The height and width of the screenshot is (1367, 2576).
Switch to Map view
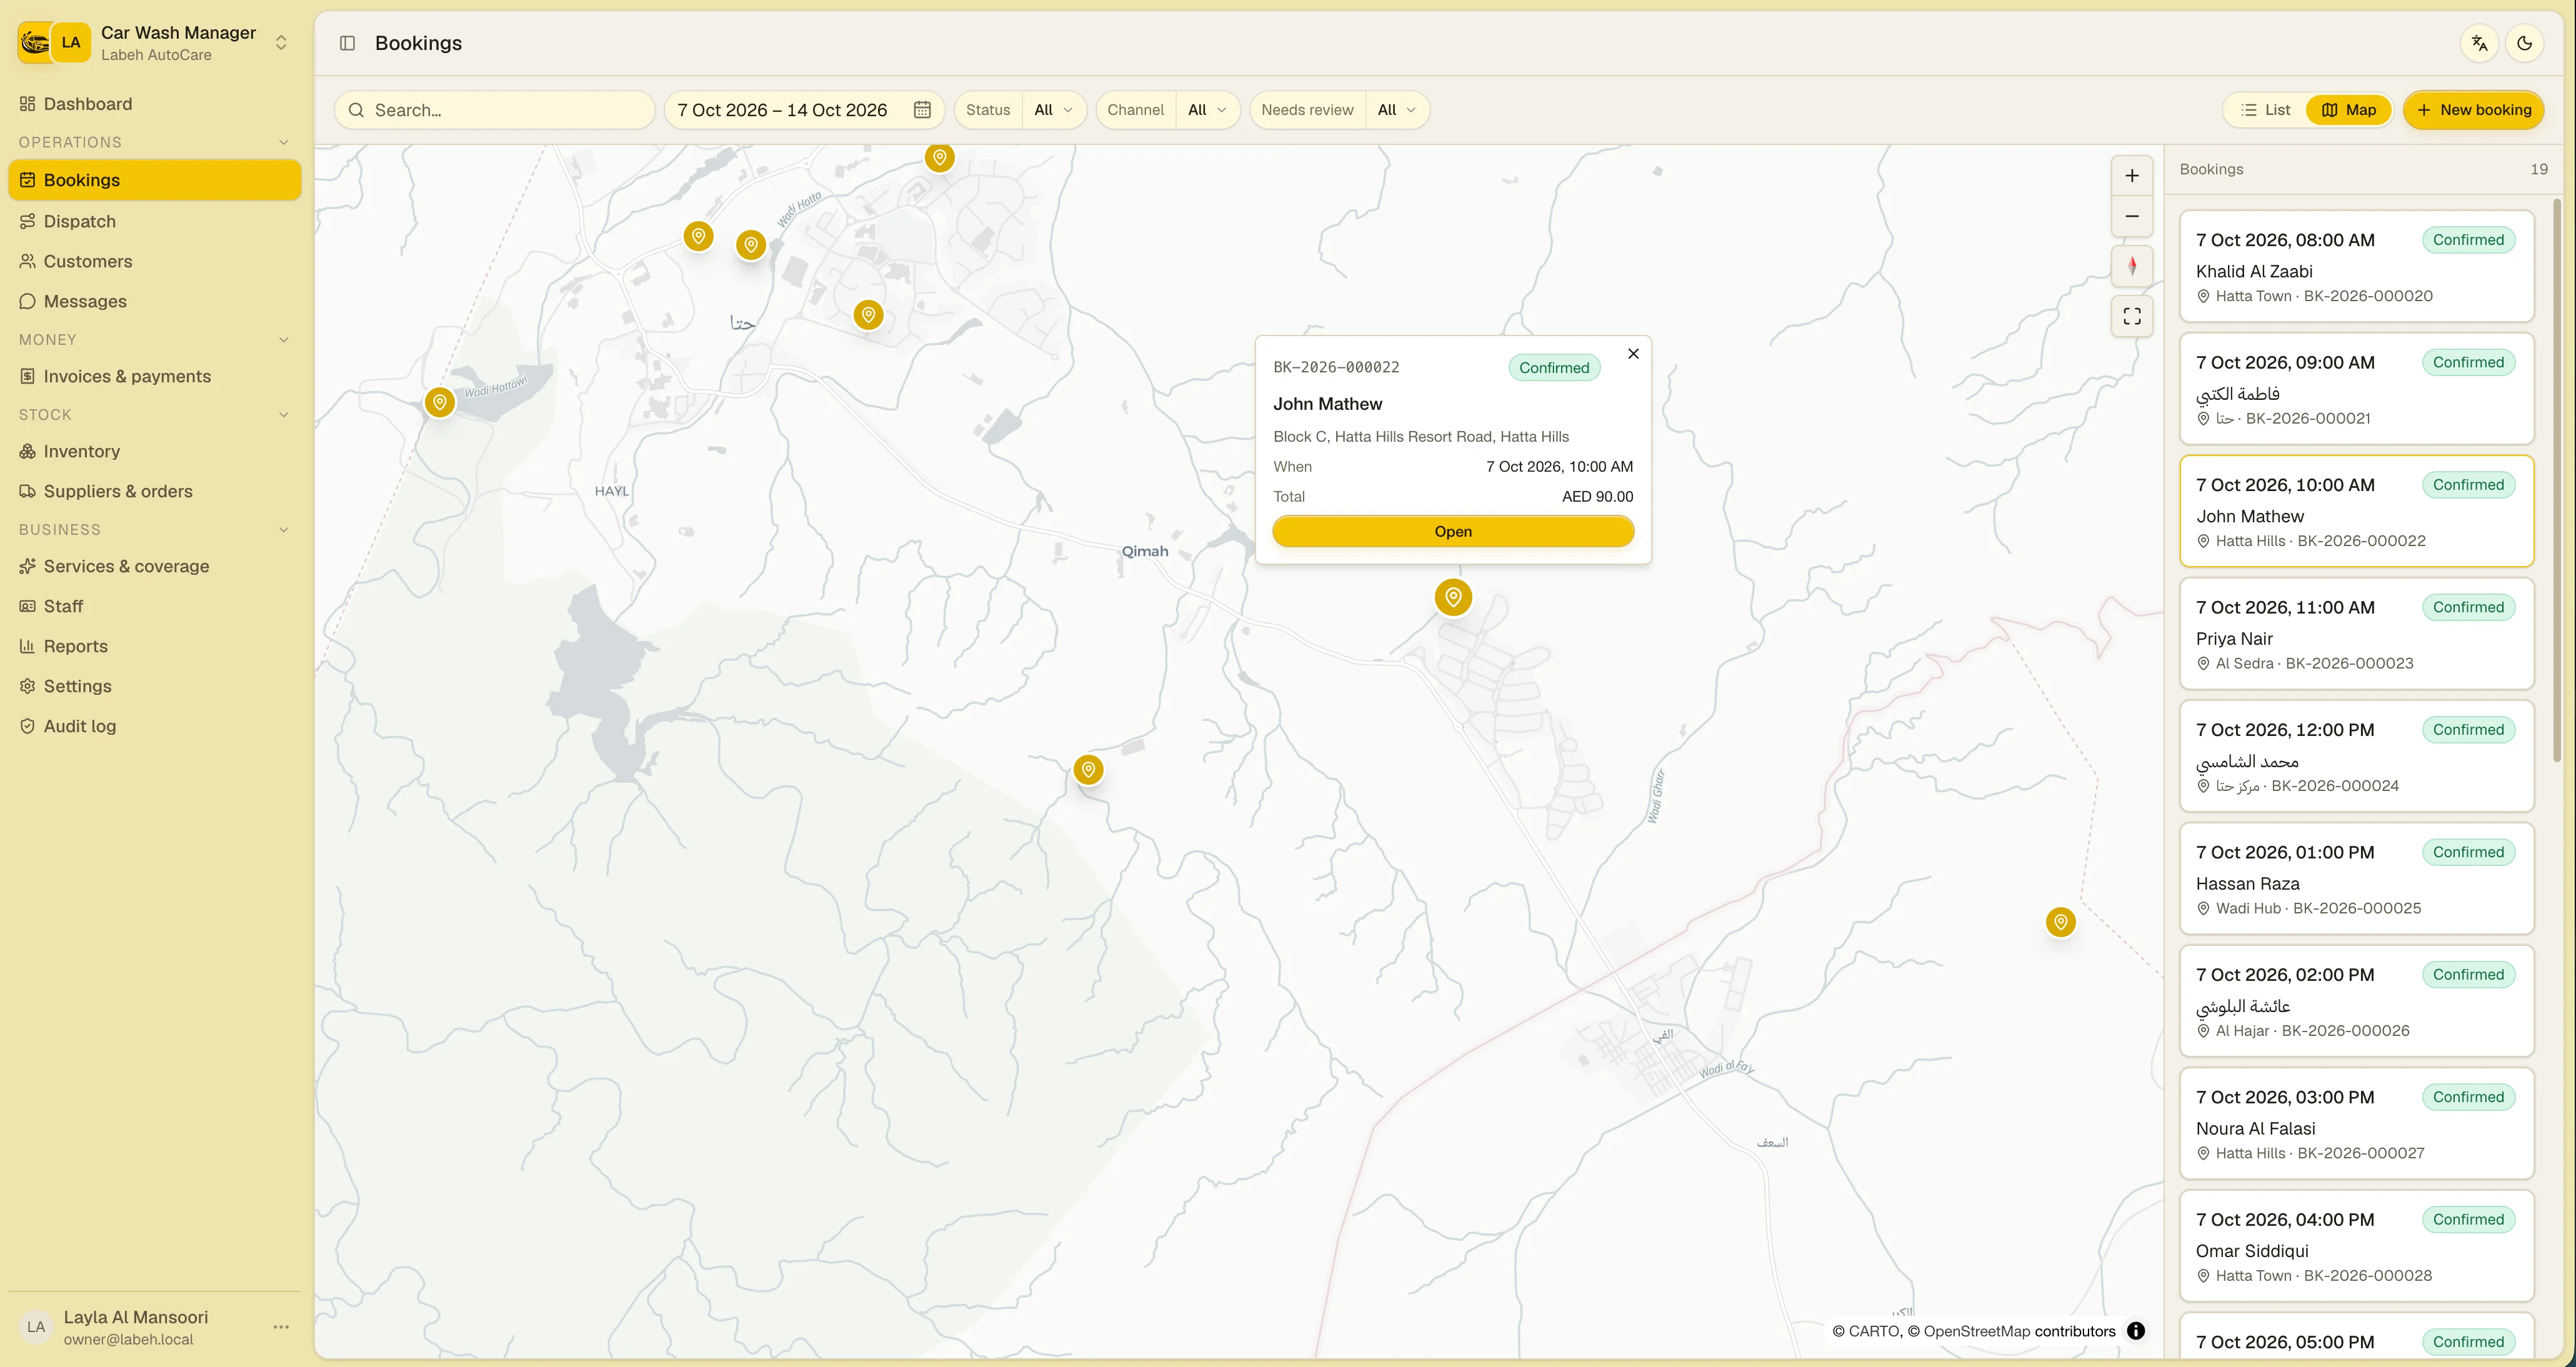pyautogui.click(x=2348, y=110)
